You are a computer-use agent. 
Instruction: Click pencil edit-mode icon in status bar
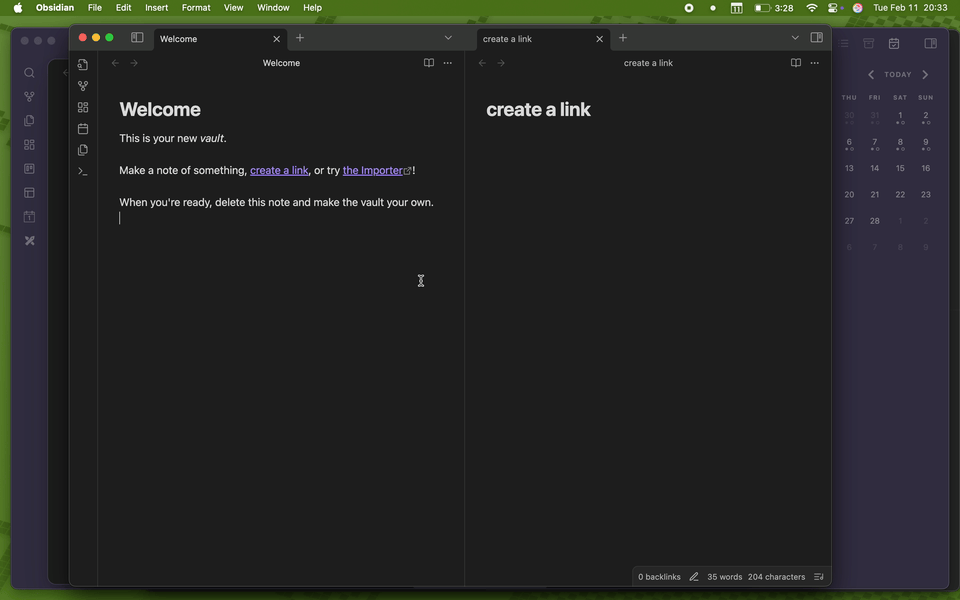694,577
